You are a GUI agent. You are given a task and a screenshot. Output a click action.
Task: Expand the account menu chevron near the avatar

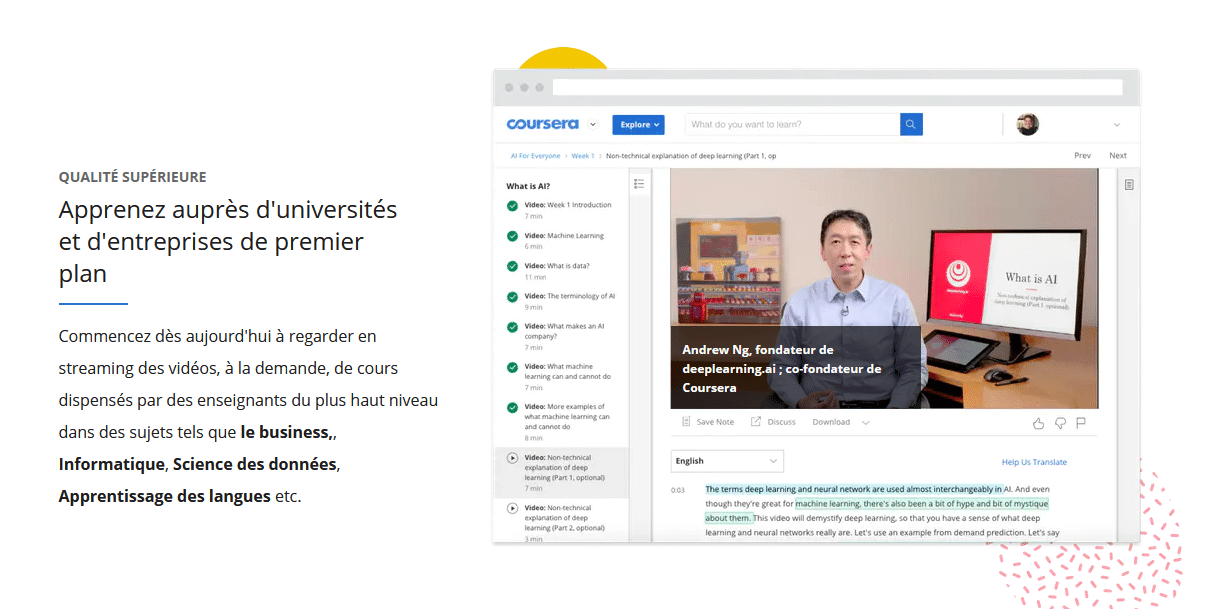pos(1117,125)
